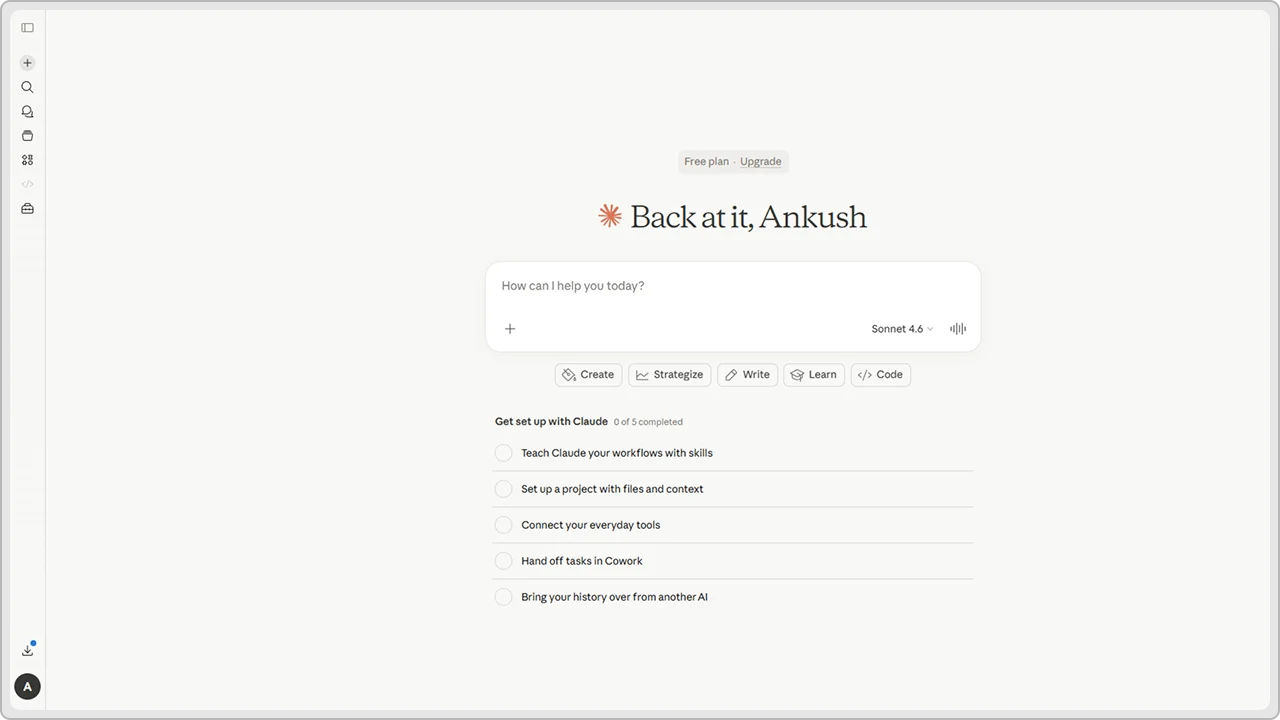1280x720 pixels.
Task: Check circle for Hand off tasks in Cowork
Action: pos(503,561)
